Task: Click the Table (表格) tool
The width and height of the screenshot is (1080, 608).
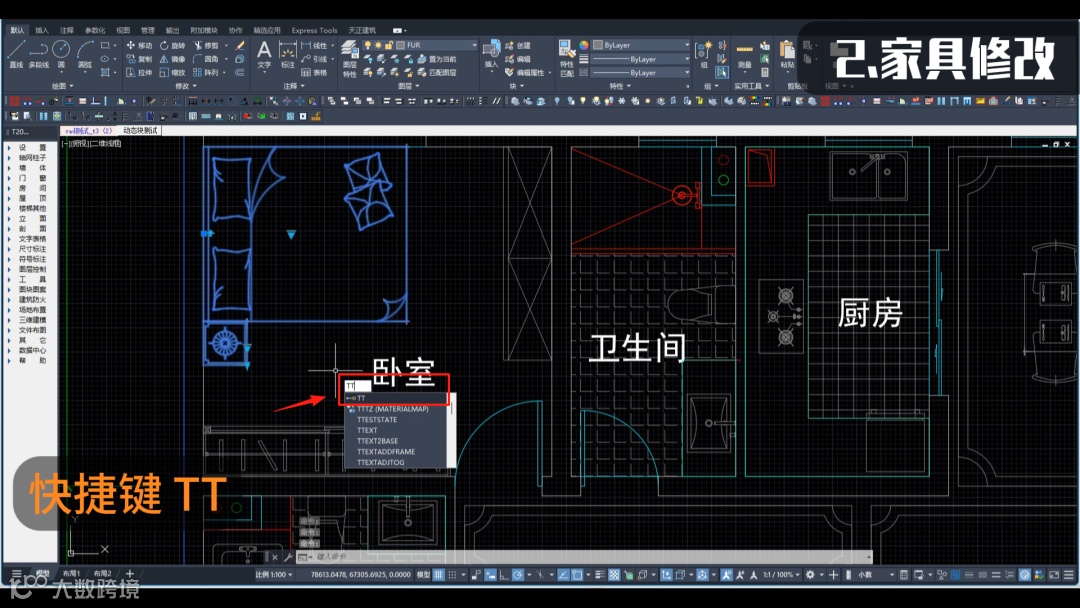Action: coord(314,72)
